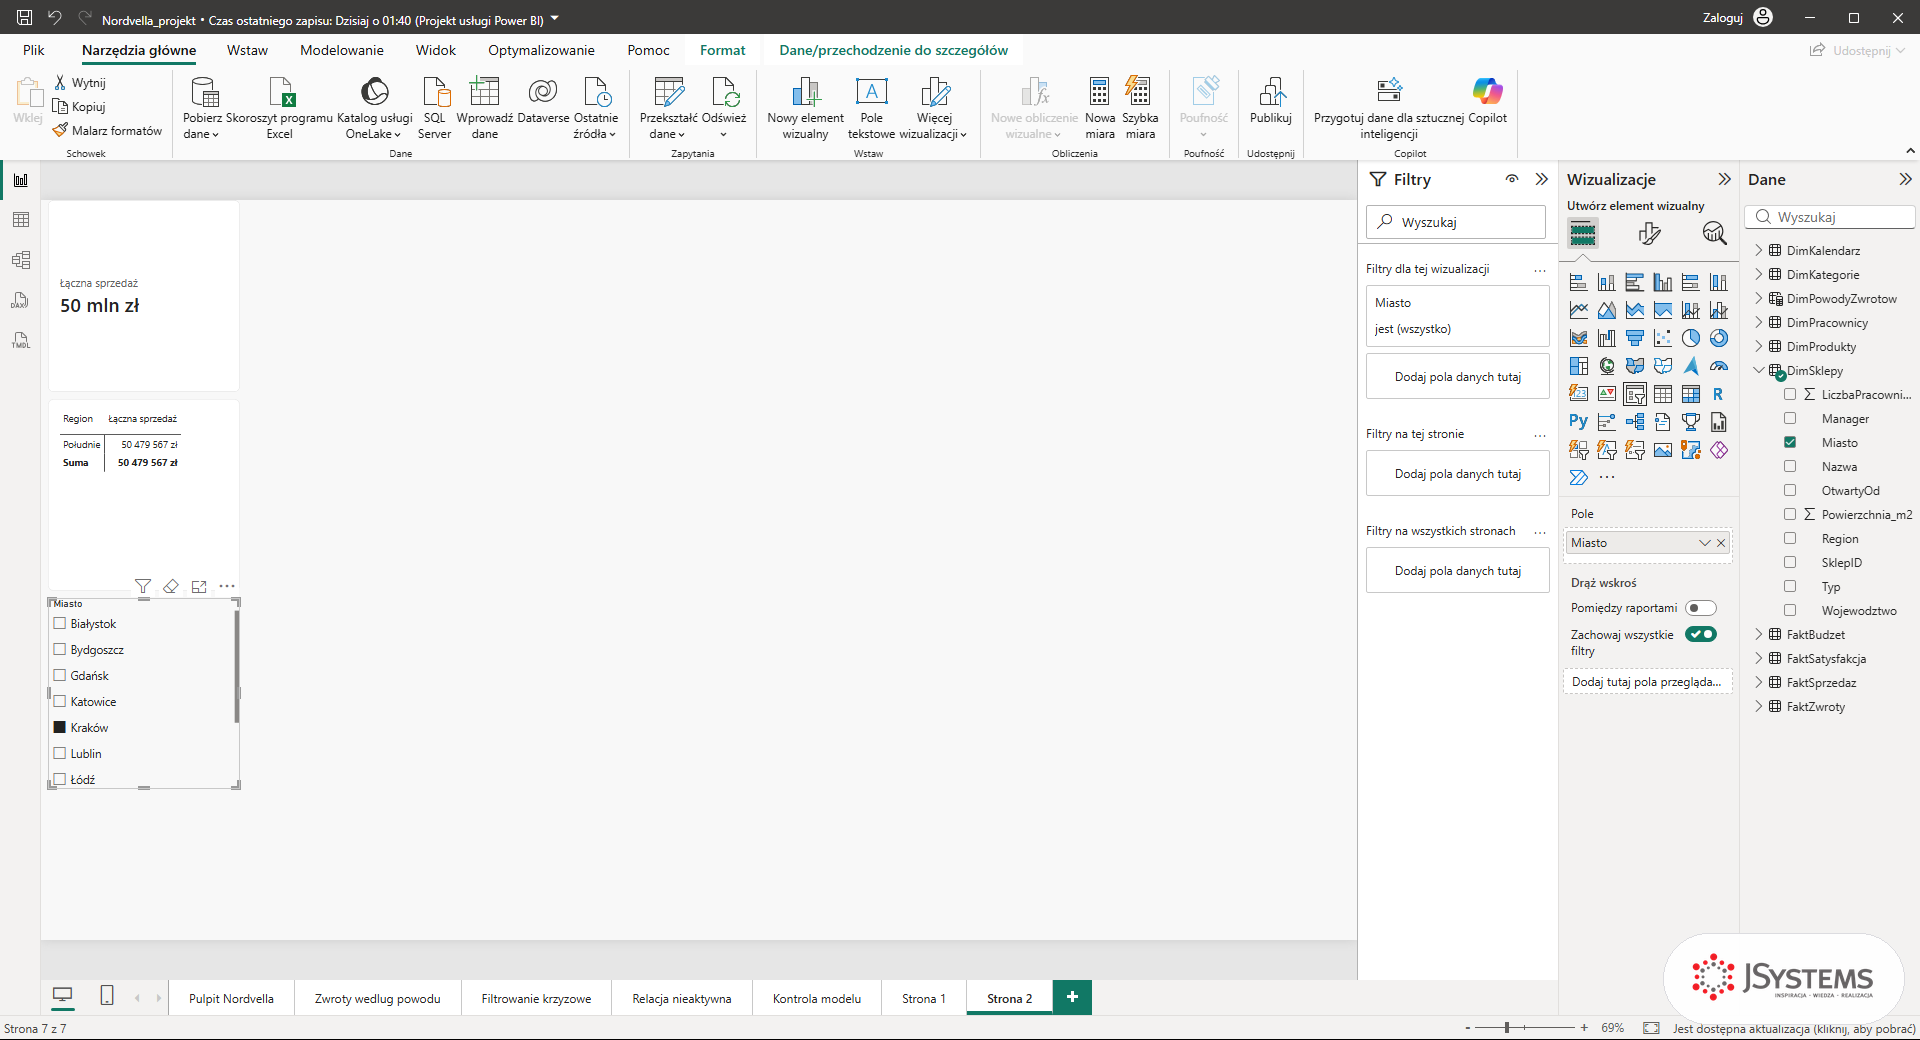Open the Report view from left sidebar
This screenshot has width=1920, height=1040.
pos(20,180)
